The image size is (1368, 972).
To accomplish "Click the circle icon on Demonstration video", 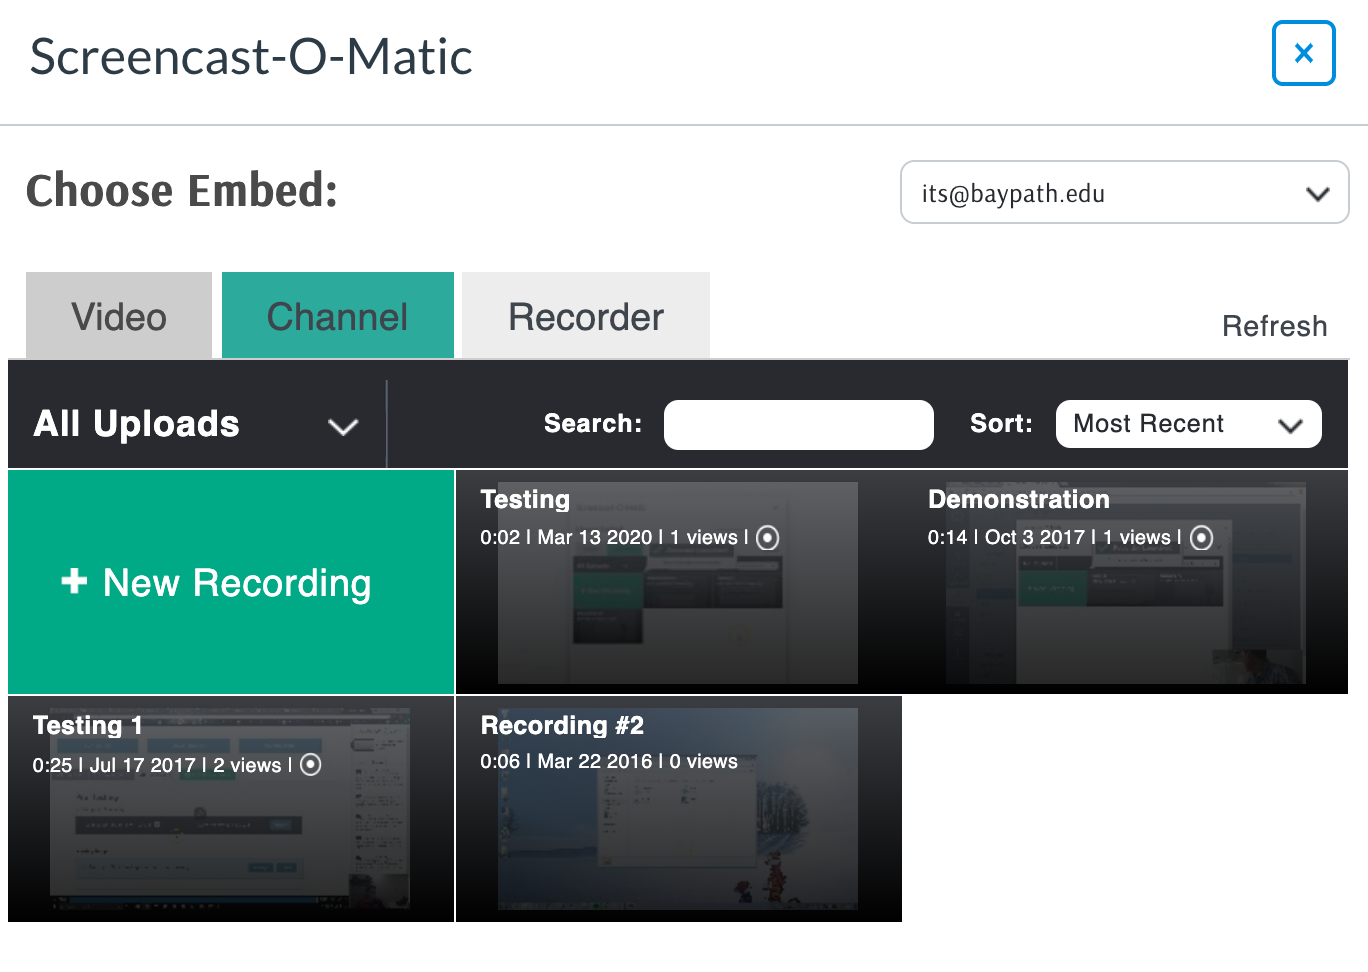I will [x=1202, y=538].
